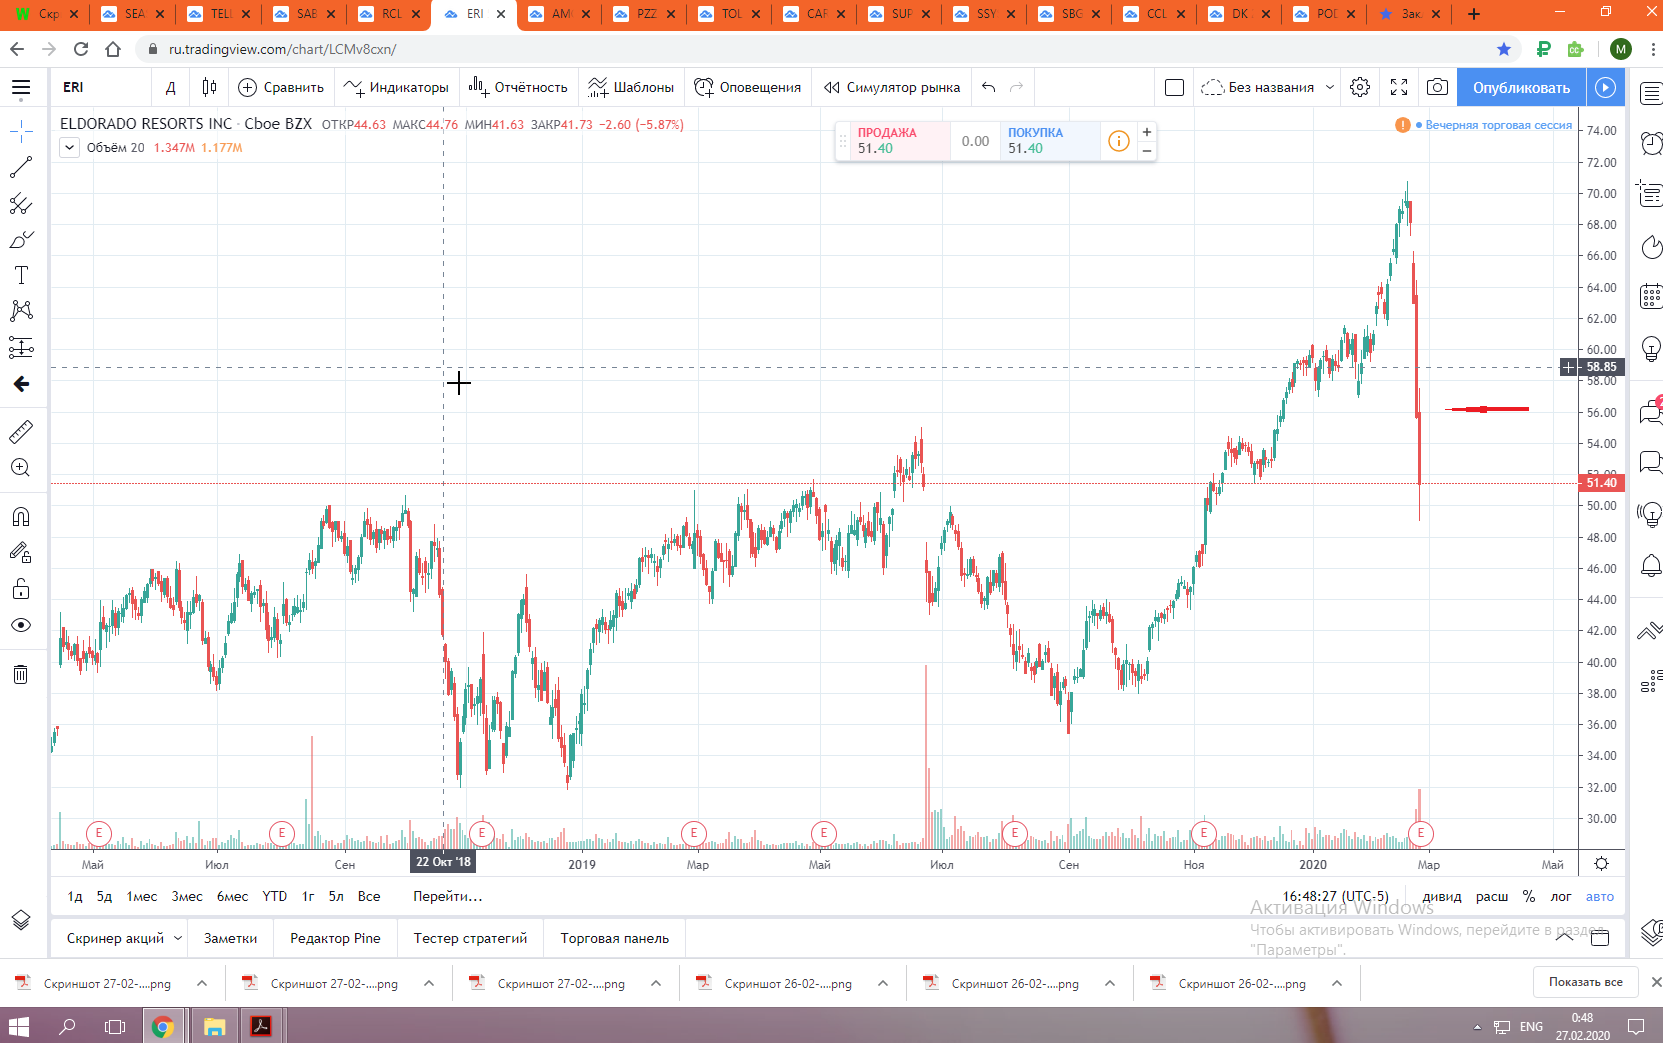Screen dimensions: 1663x1043
Task: Select the brush drawing tool
Action: click(x=21, y=240)
